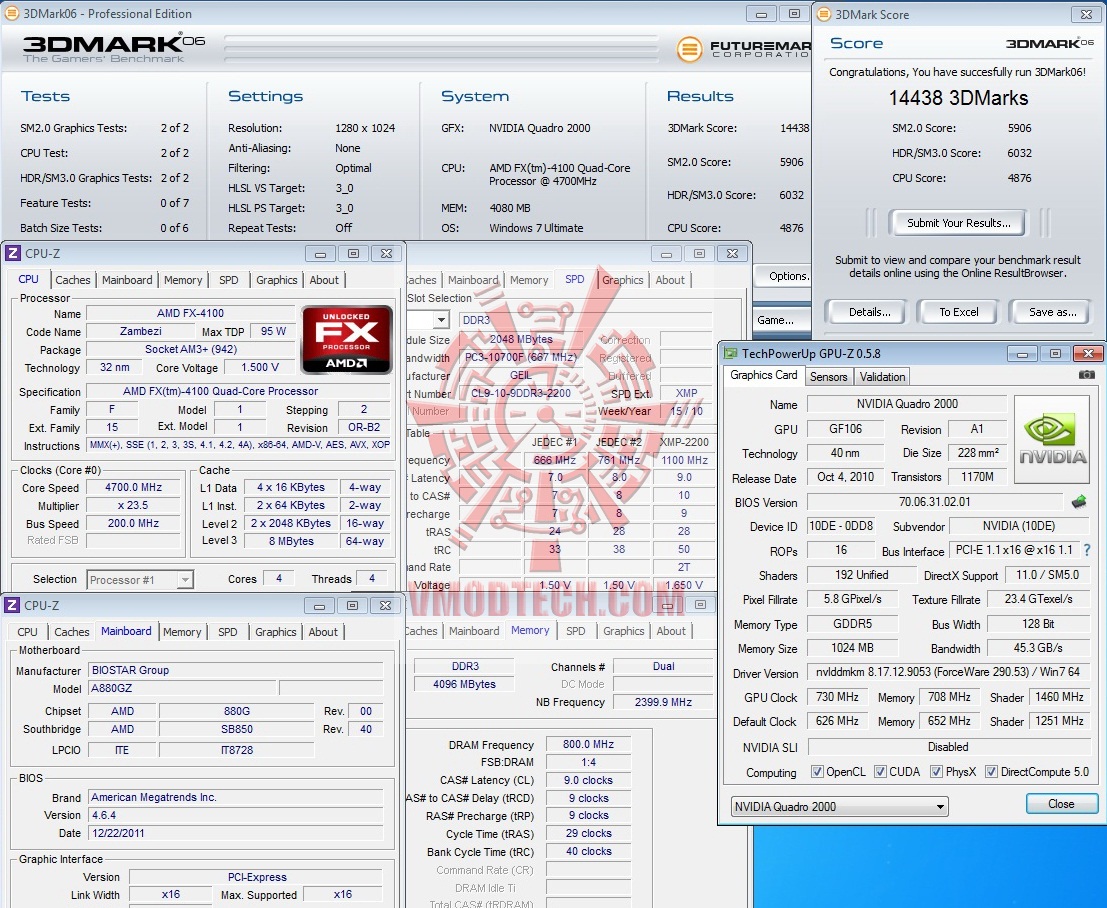This screenshot has height=908, width=1107.
Task: Click the 3DMark Score window title icon
Action: [x=823, y=14]
